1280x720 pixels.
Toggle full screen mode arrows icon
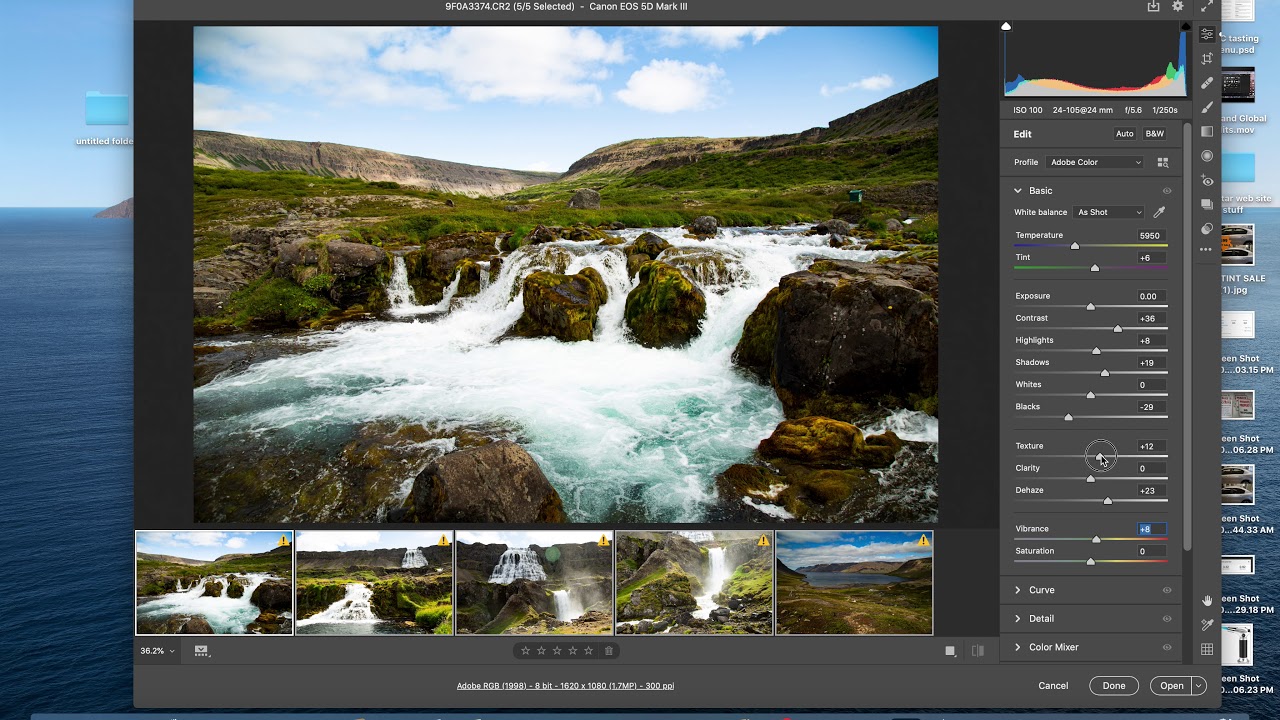(1207, 6)
